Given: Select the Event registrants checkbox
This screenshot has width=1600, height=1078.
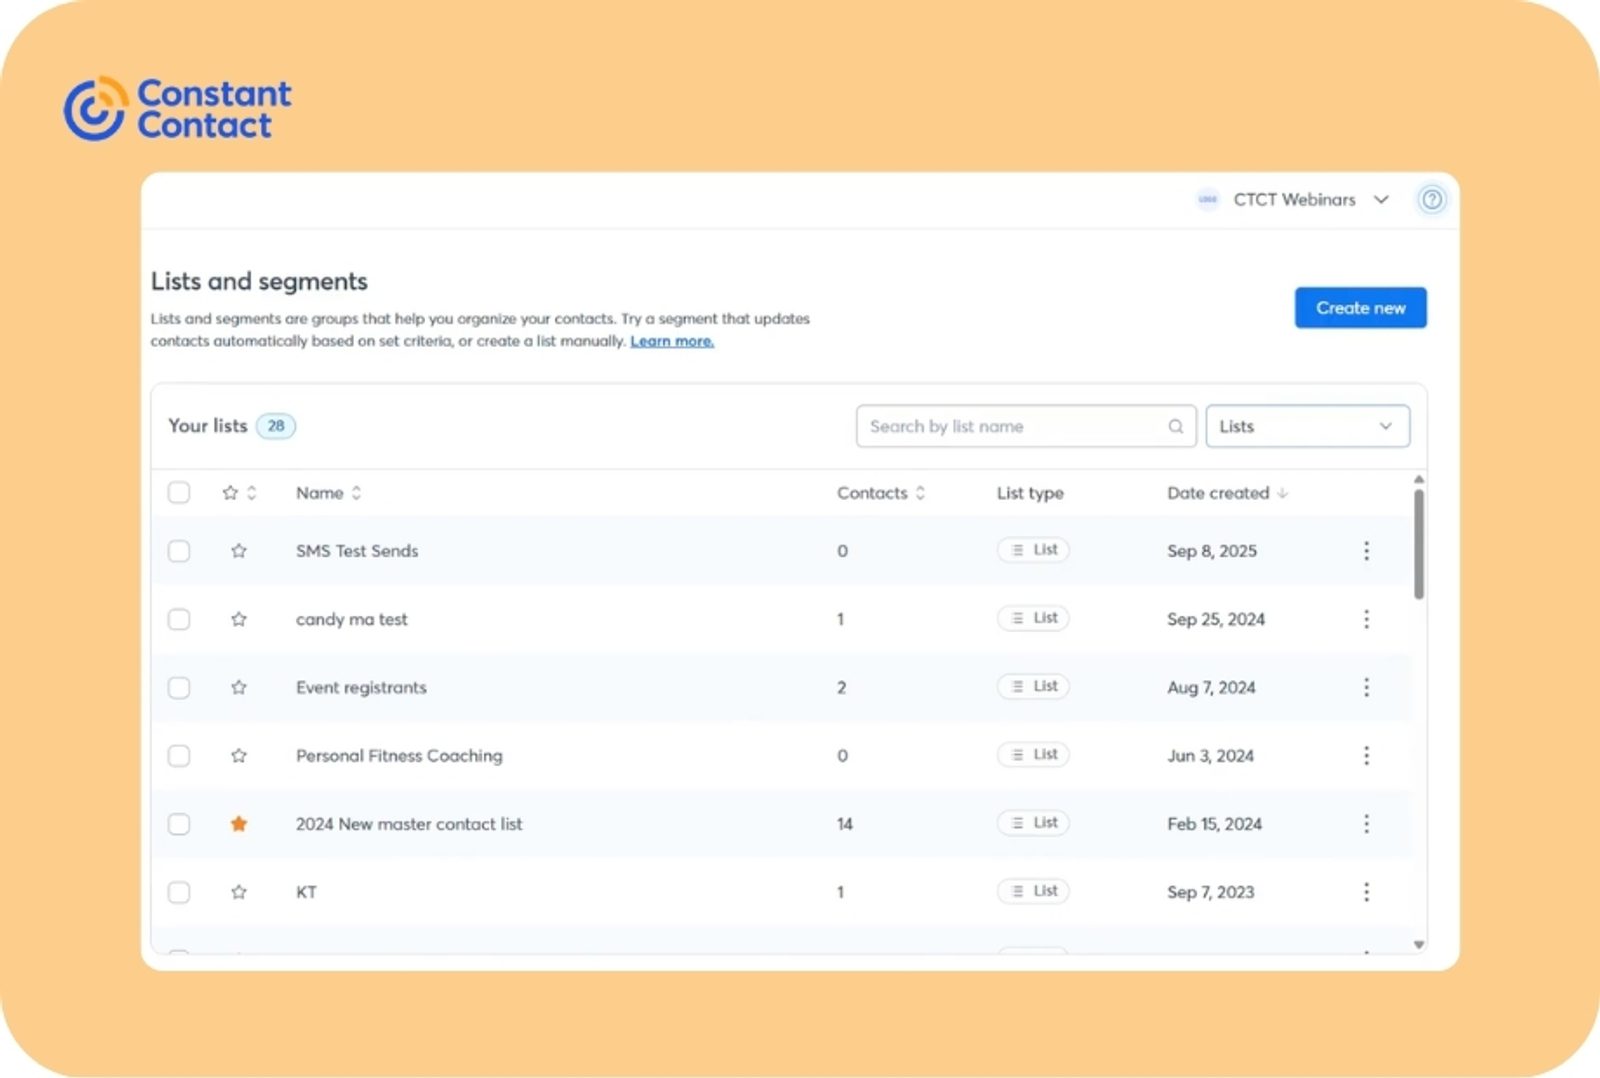Looking at the screenshot, I should 179,688.
